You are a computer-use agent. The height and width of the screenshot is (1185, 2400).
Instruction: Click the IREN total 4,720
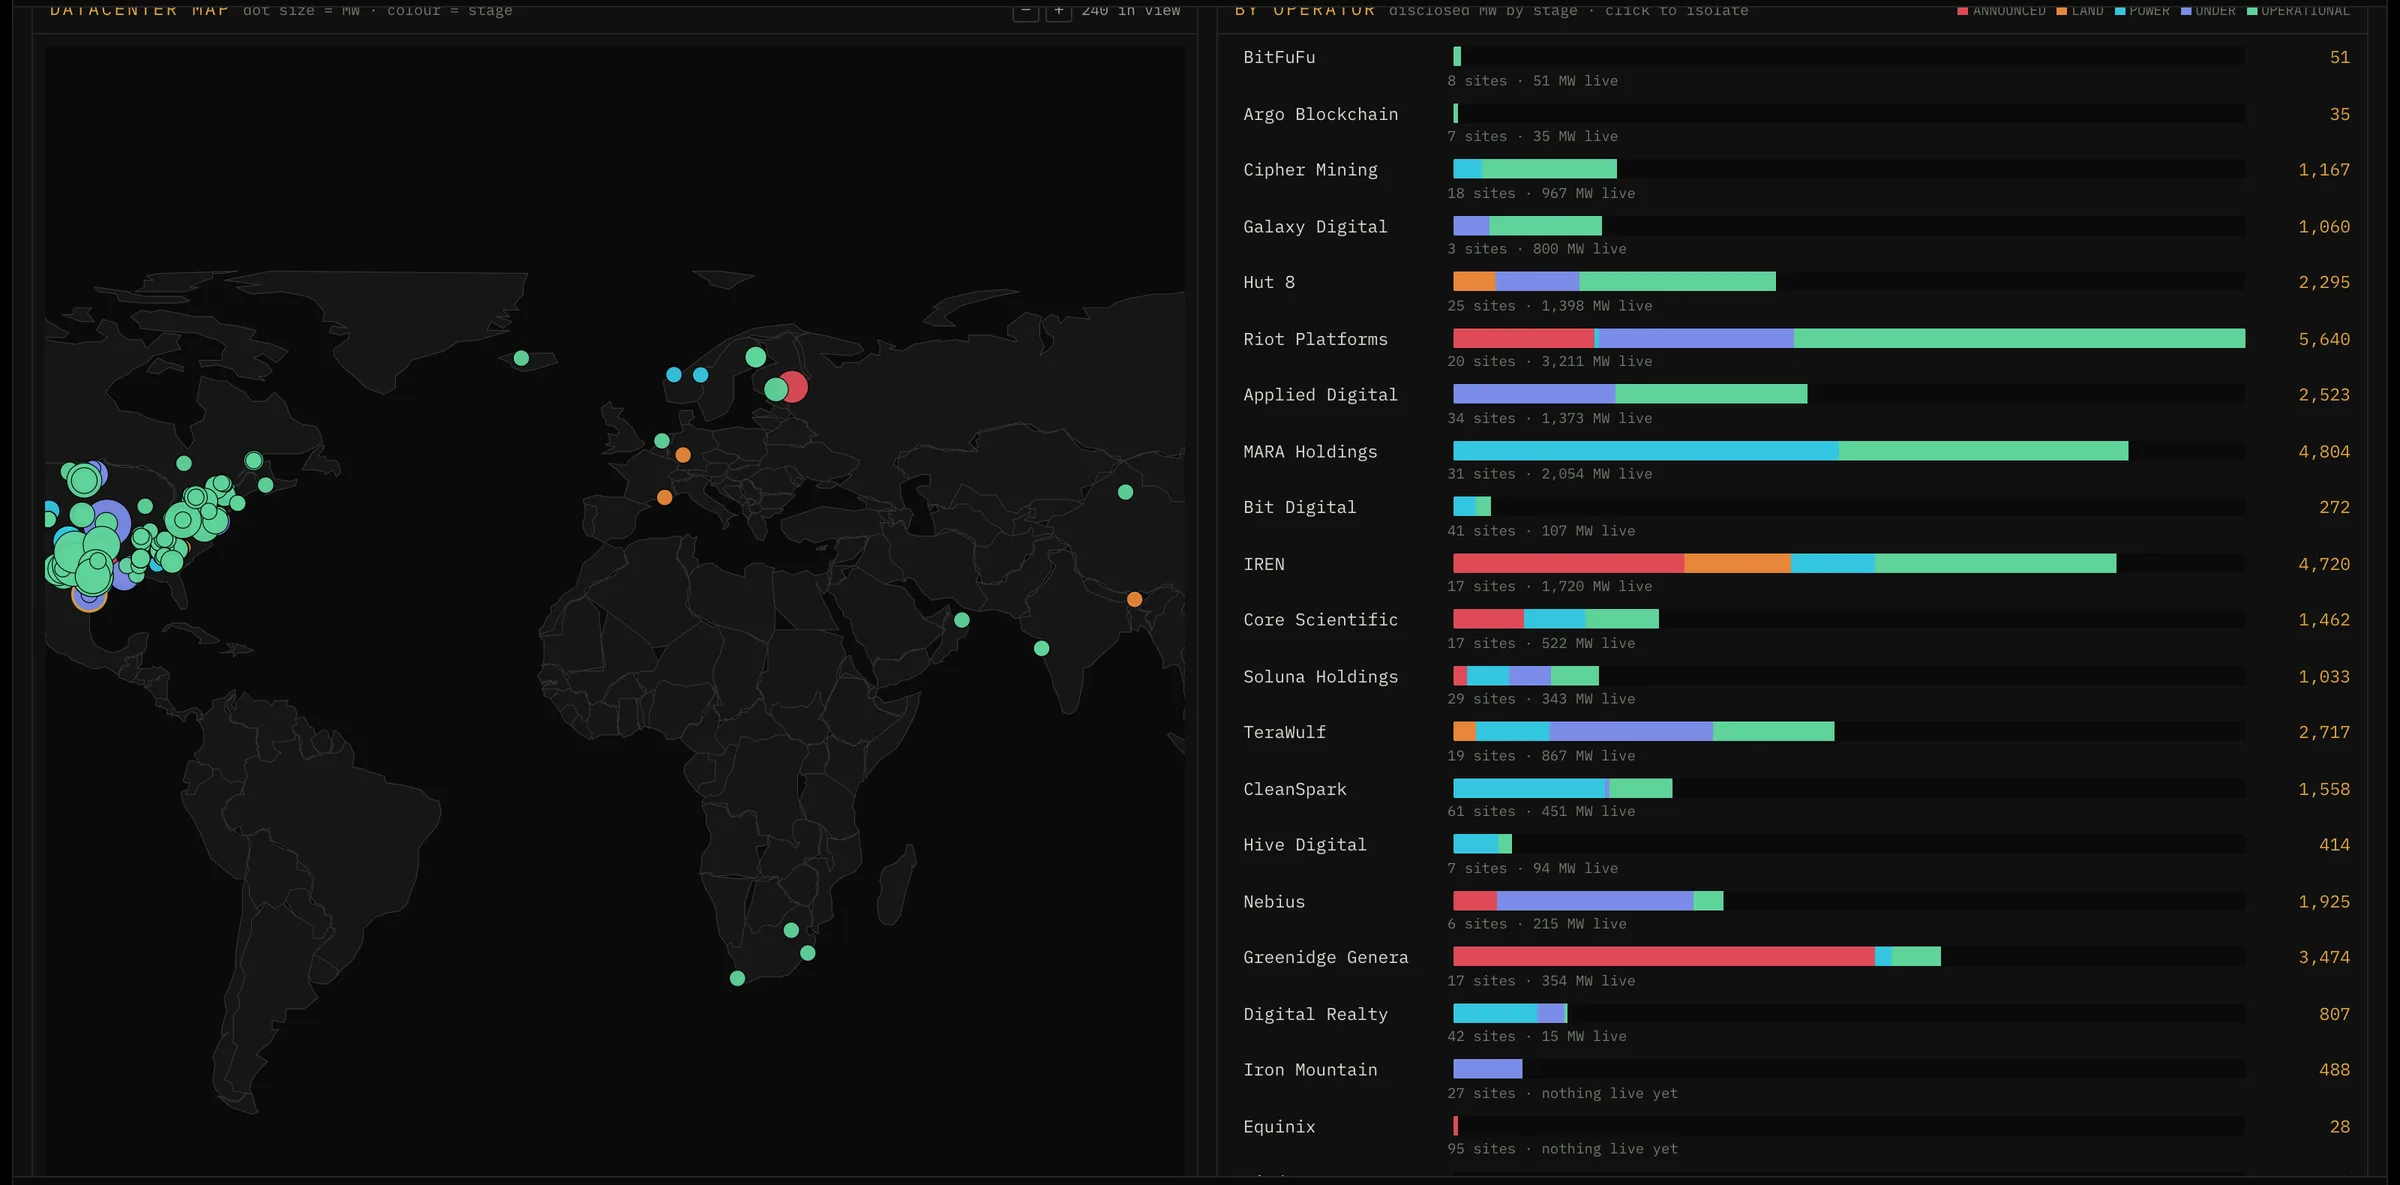(2324, 564)
